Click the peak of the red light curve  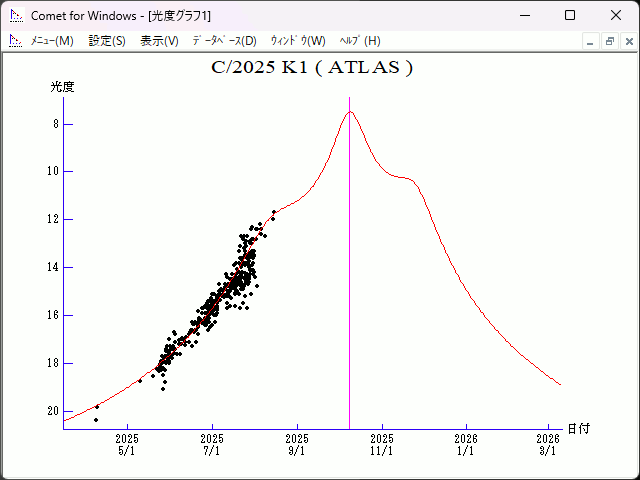tap(349, 111)
